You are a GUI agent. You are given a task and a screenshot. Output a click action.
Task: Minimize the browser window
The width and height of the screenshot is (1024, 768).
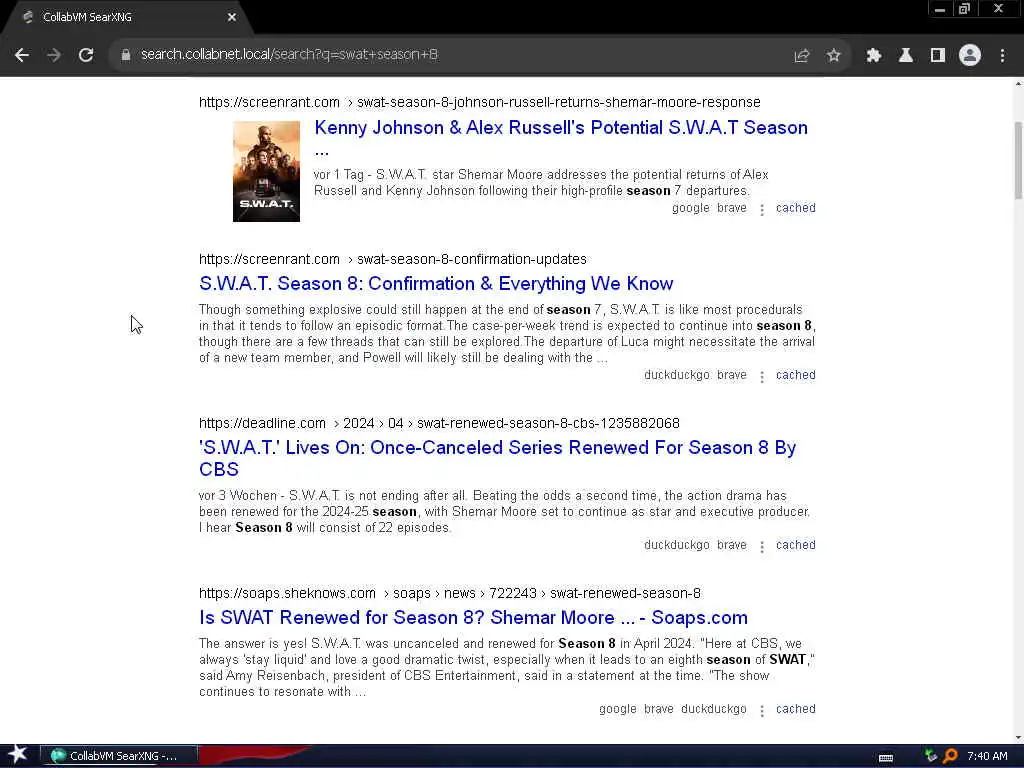(x=940, y=9)
